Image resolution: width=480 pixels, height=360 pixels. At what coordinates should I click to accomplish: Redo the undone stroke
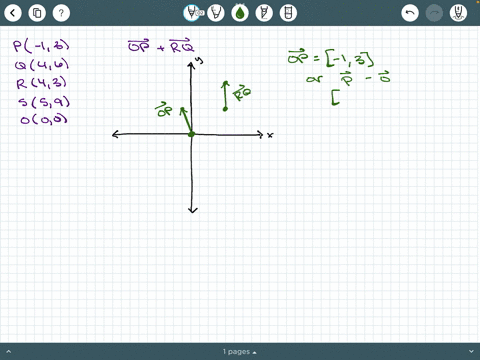click(x=434, y=13)
